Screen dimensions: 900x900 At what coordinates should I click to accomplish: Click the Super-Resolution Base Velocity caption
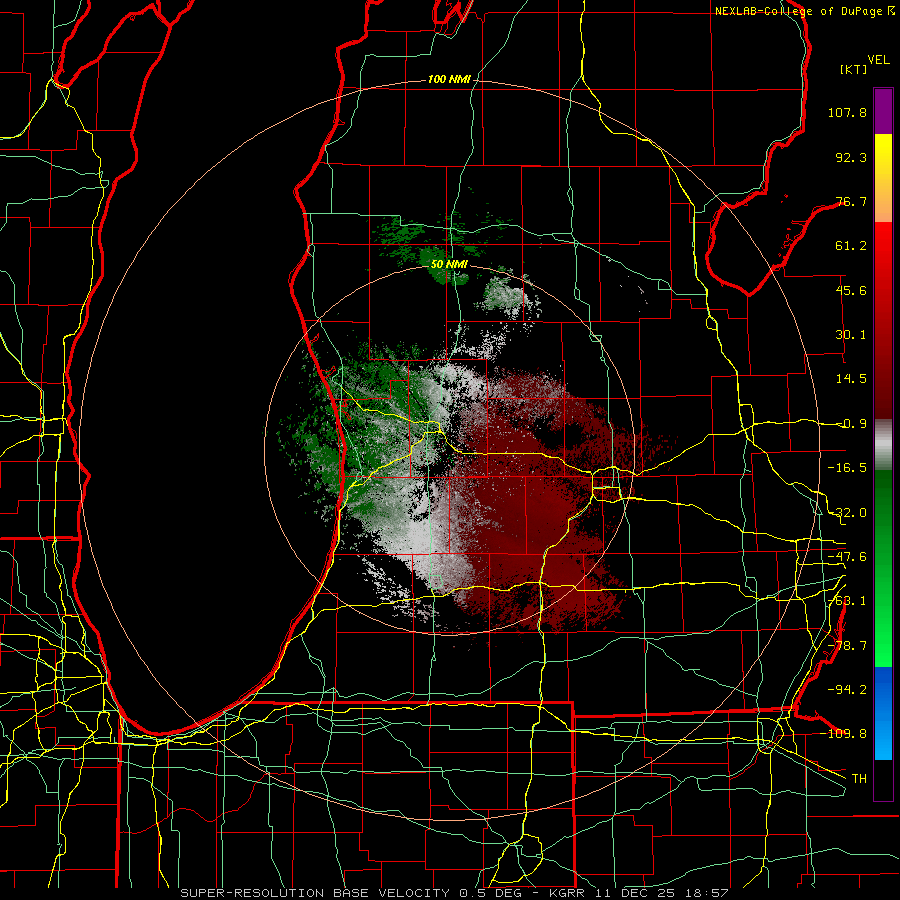coord(454,893)
